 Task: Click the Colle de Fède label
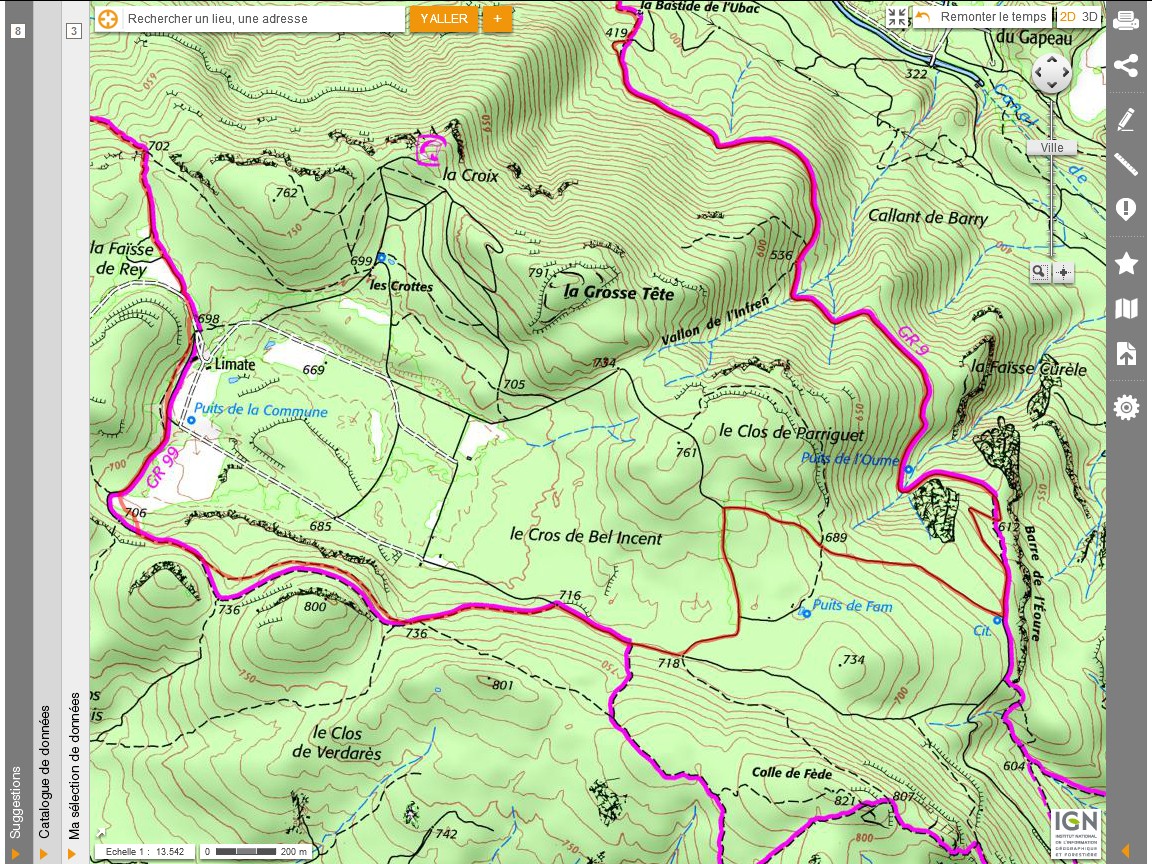coord(791,773)
